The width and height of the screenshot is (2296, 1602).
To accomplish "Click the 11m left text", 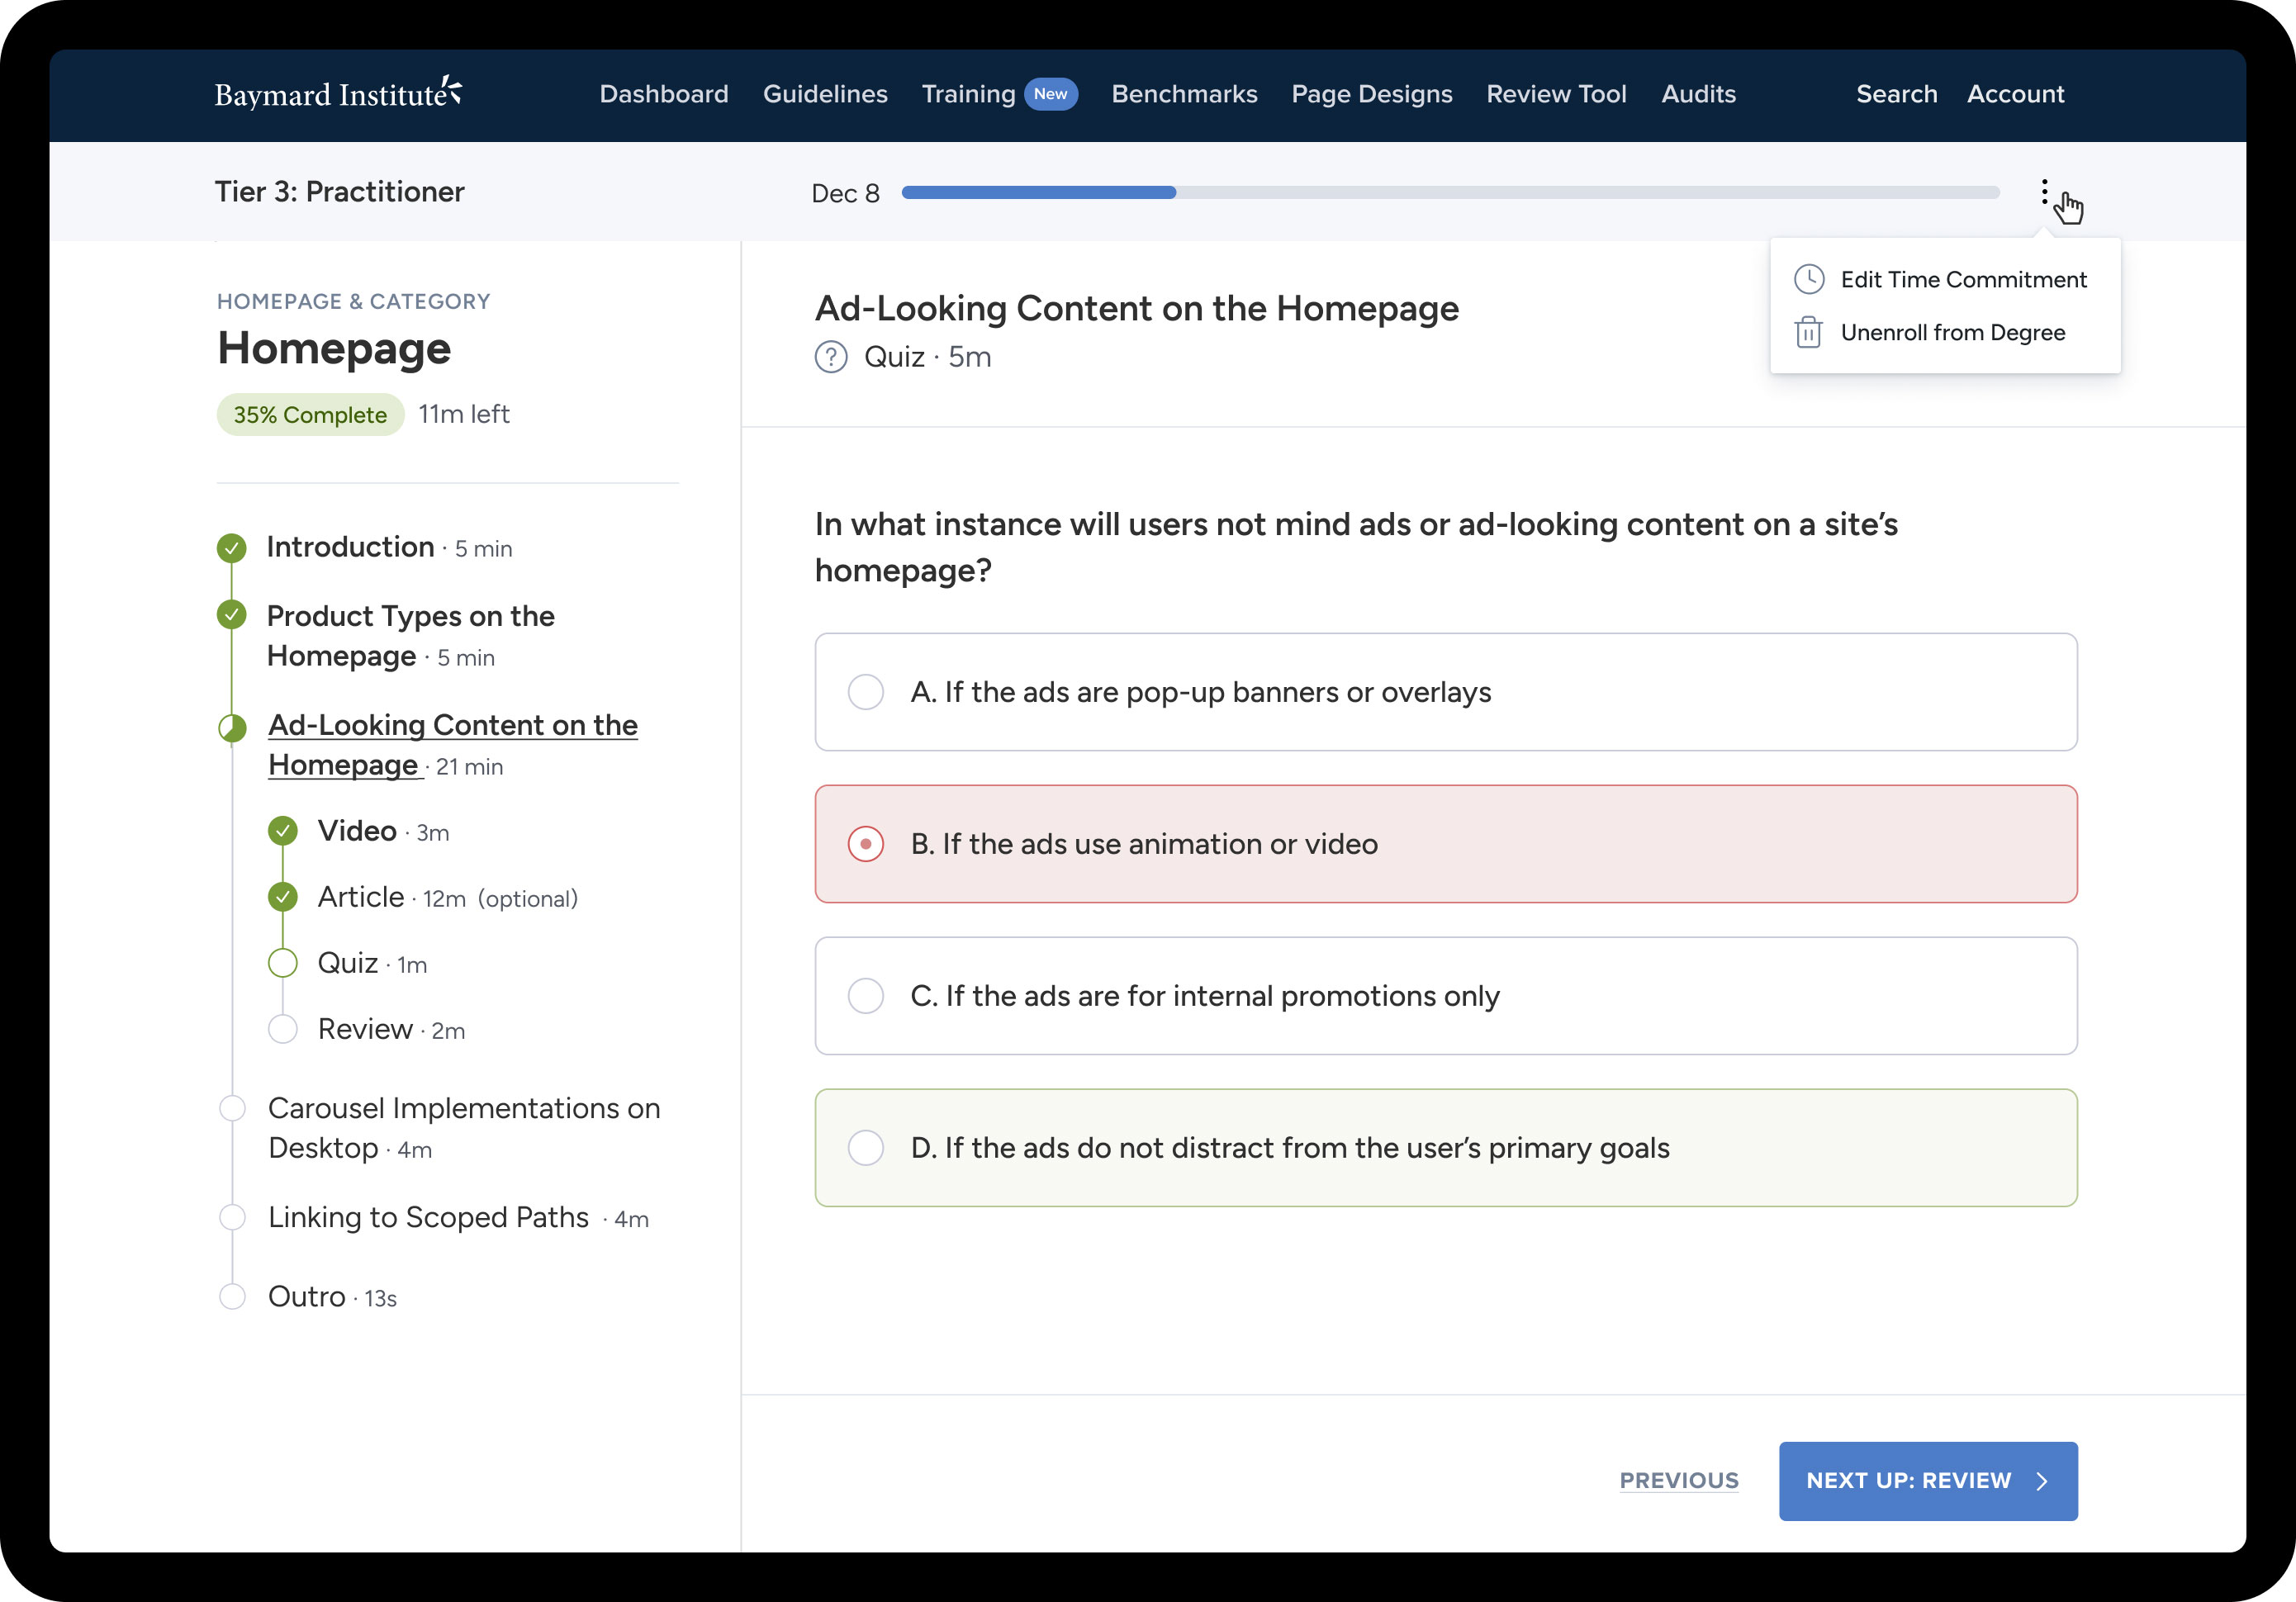I will [x=464, y=414].
